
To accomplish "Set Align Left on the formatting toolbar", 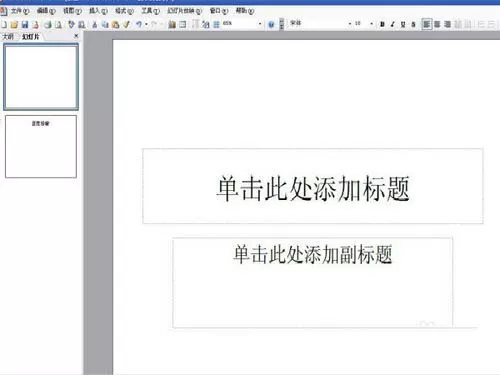I will [x=426, y=24].
